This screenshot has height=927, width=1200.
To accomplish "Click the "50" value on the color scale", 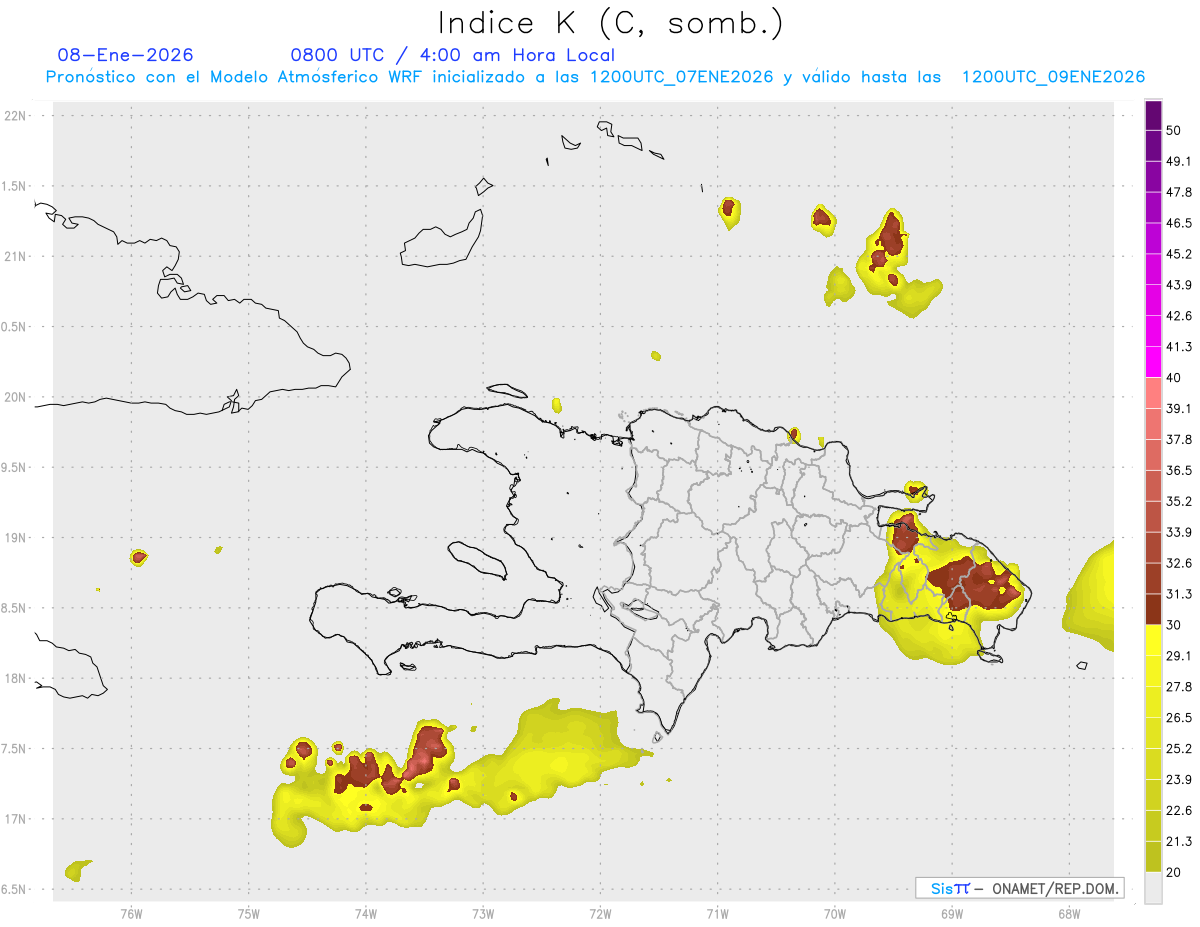I will tap(1175, 130).
